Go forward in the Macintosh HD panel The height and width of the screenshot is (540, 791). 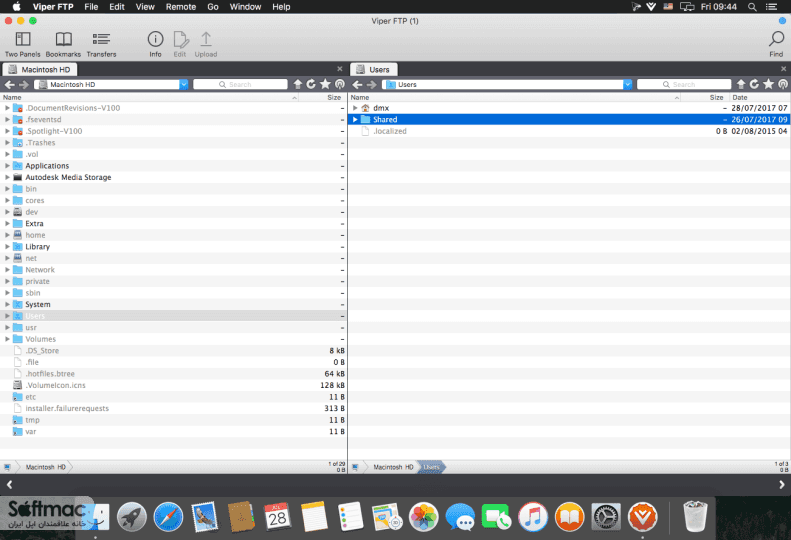[x=24, y=84]
